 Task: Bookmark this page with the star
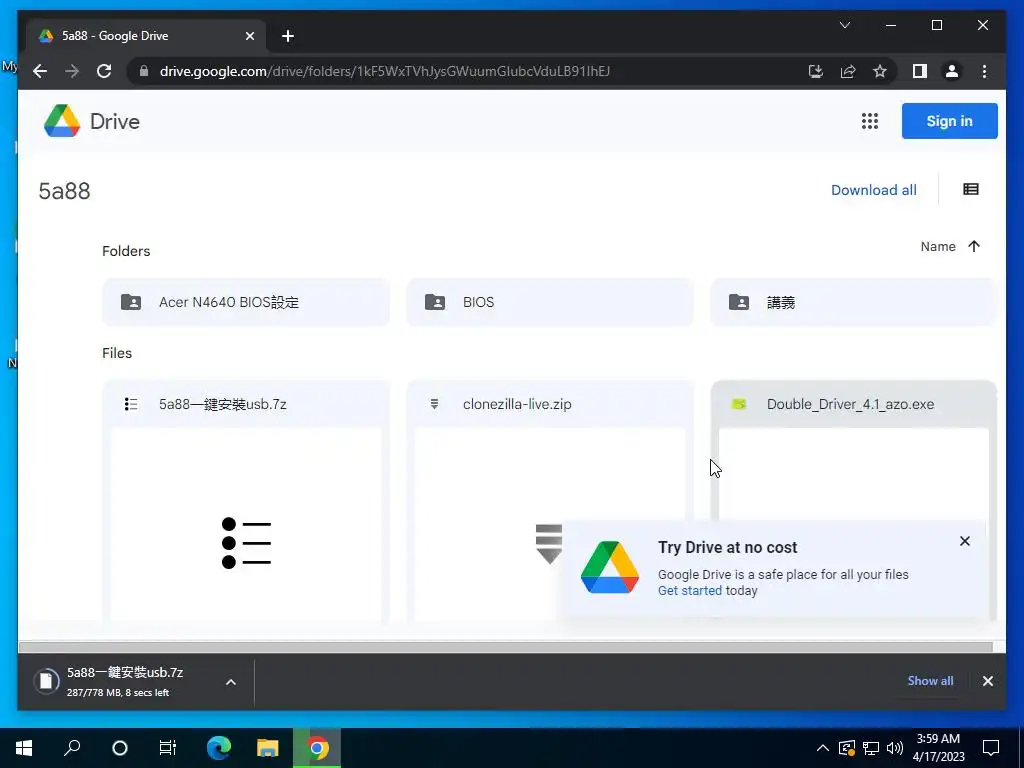coord(880,71)
